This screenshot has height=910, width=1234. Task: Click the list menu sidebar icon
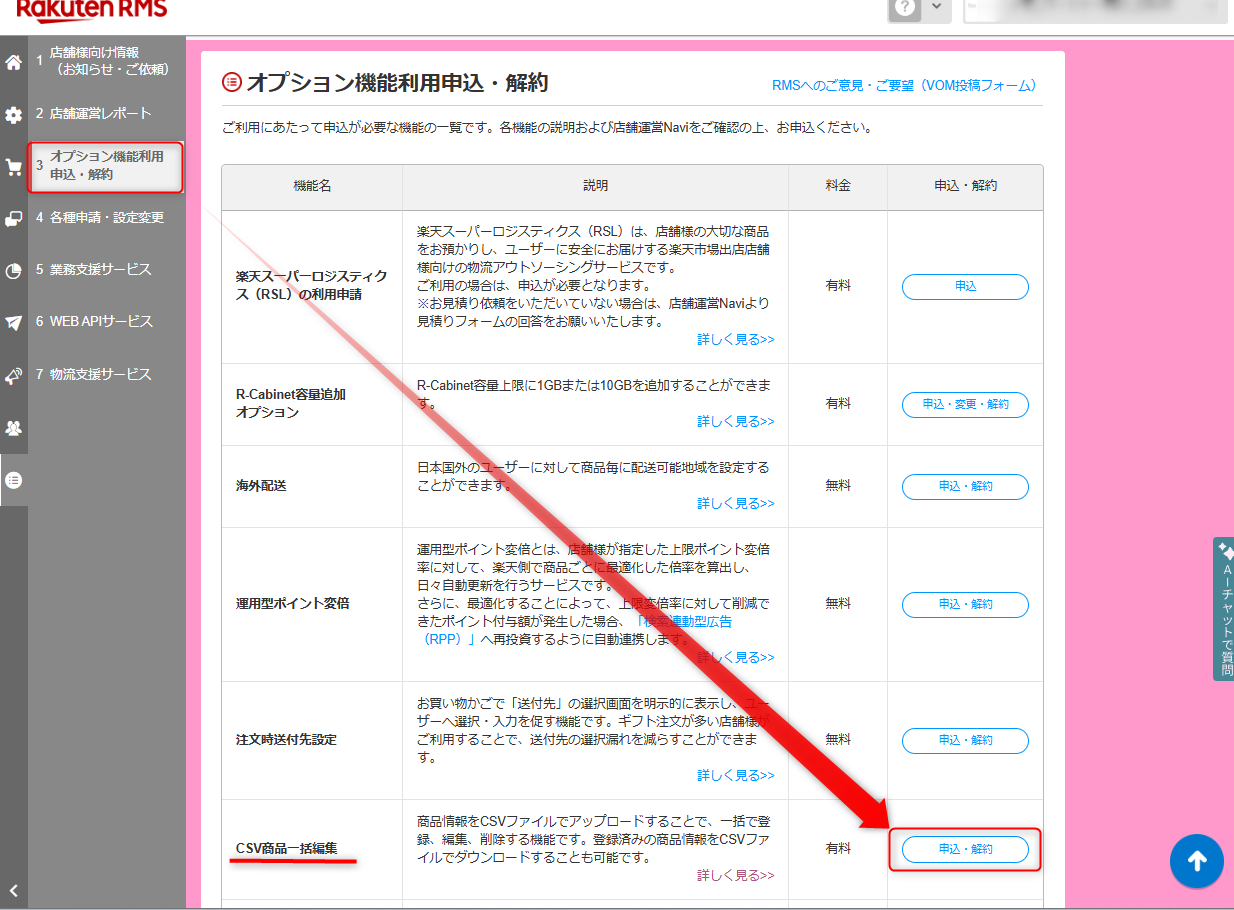tap(13, 480)
